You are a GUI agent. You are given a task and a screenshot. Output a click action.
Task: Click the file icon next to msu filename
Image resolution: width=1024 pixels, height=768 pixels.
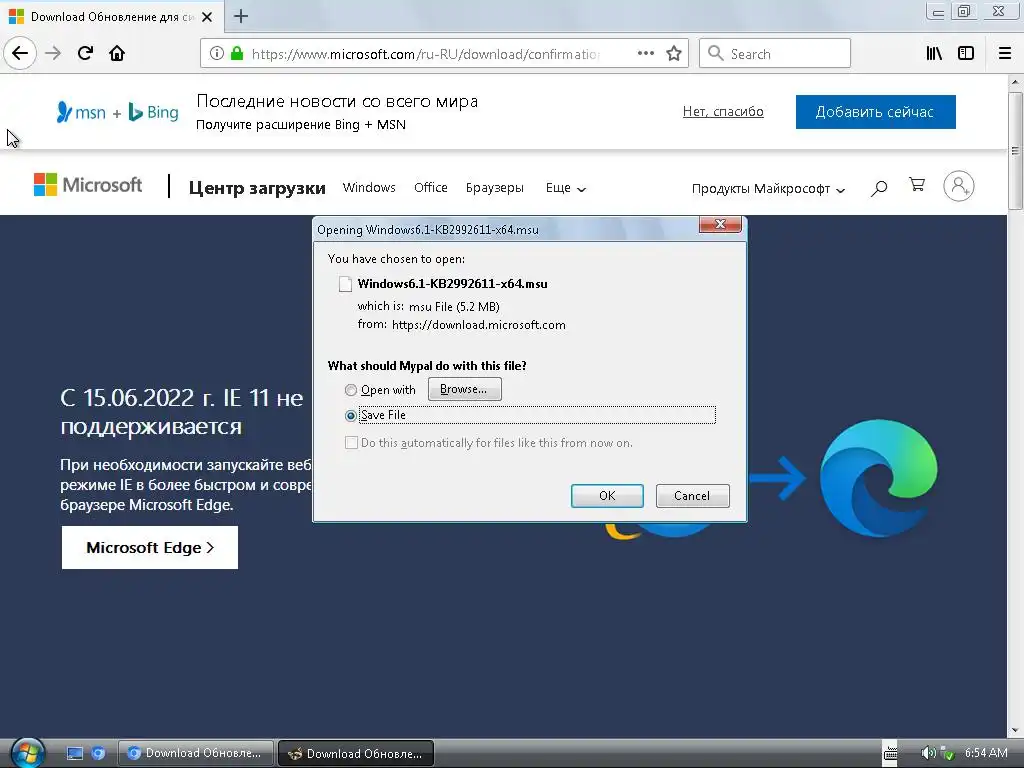[345, 283]
